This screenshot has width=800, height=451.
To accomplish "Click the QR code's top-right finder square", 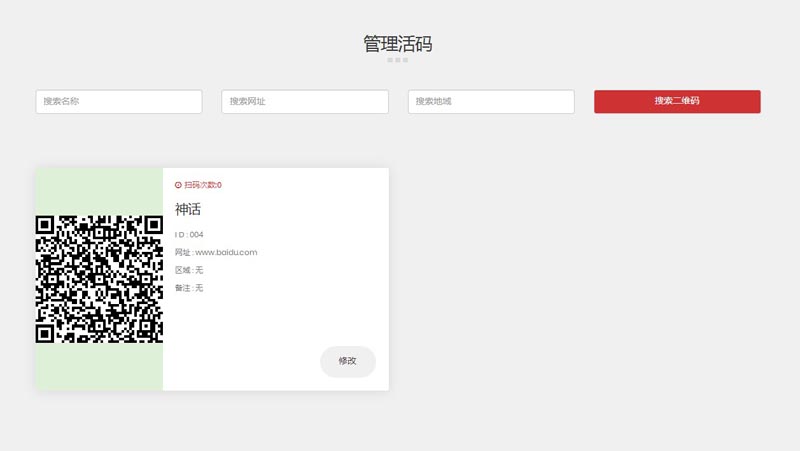I will (x=152, y=225).
